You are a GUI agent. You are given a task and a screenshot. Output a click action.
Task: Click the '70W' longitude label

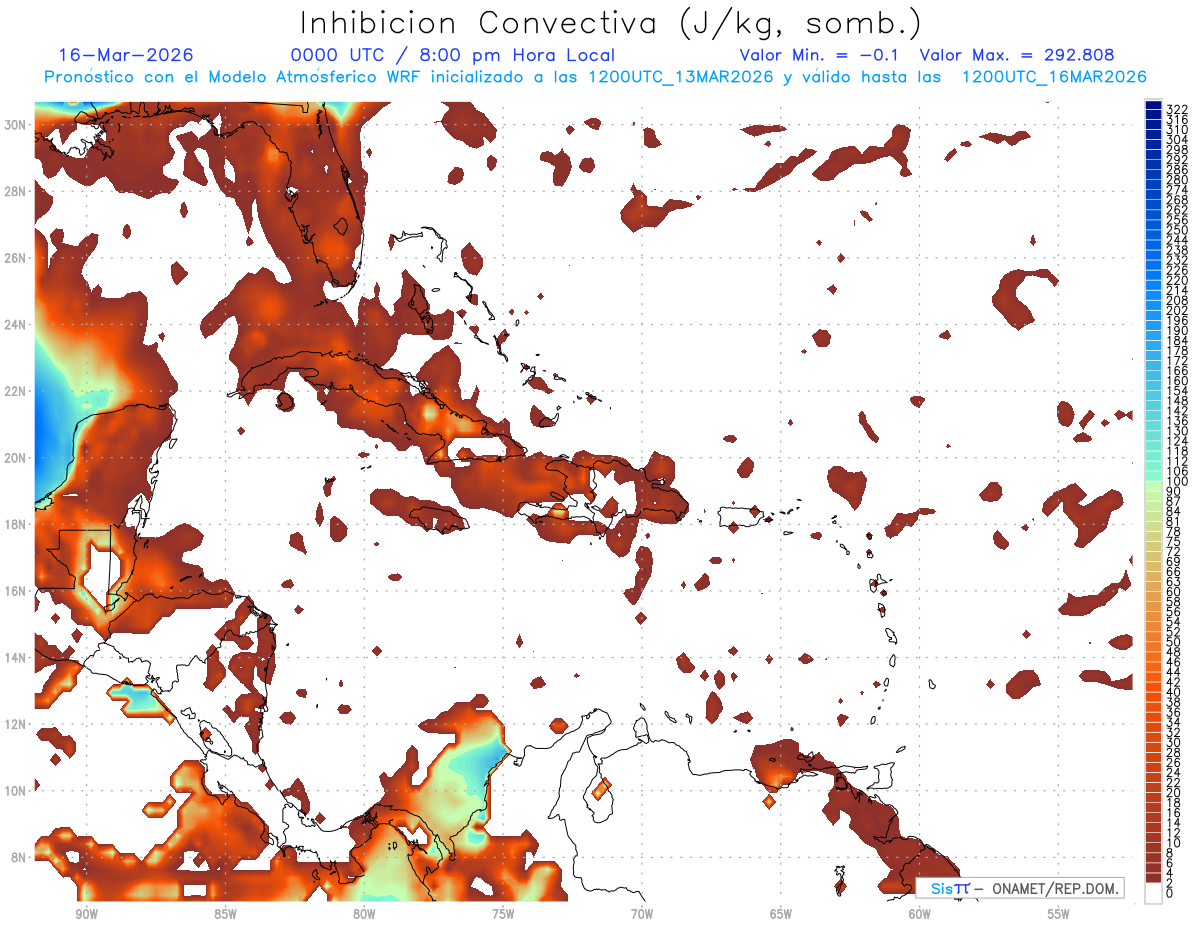click(x=642, y=914)
